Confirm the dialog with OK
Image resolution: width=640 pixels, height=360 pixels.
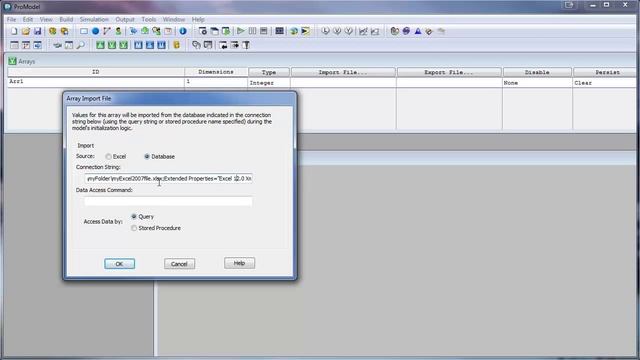point(119,264)
